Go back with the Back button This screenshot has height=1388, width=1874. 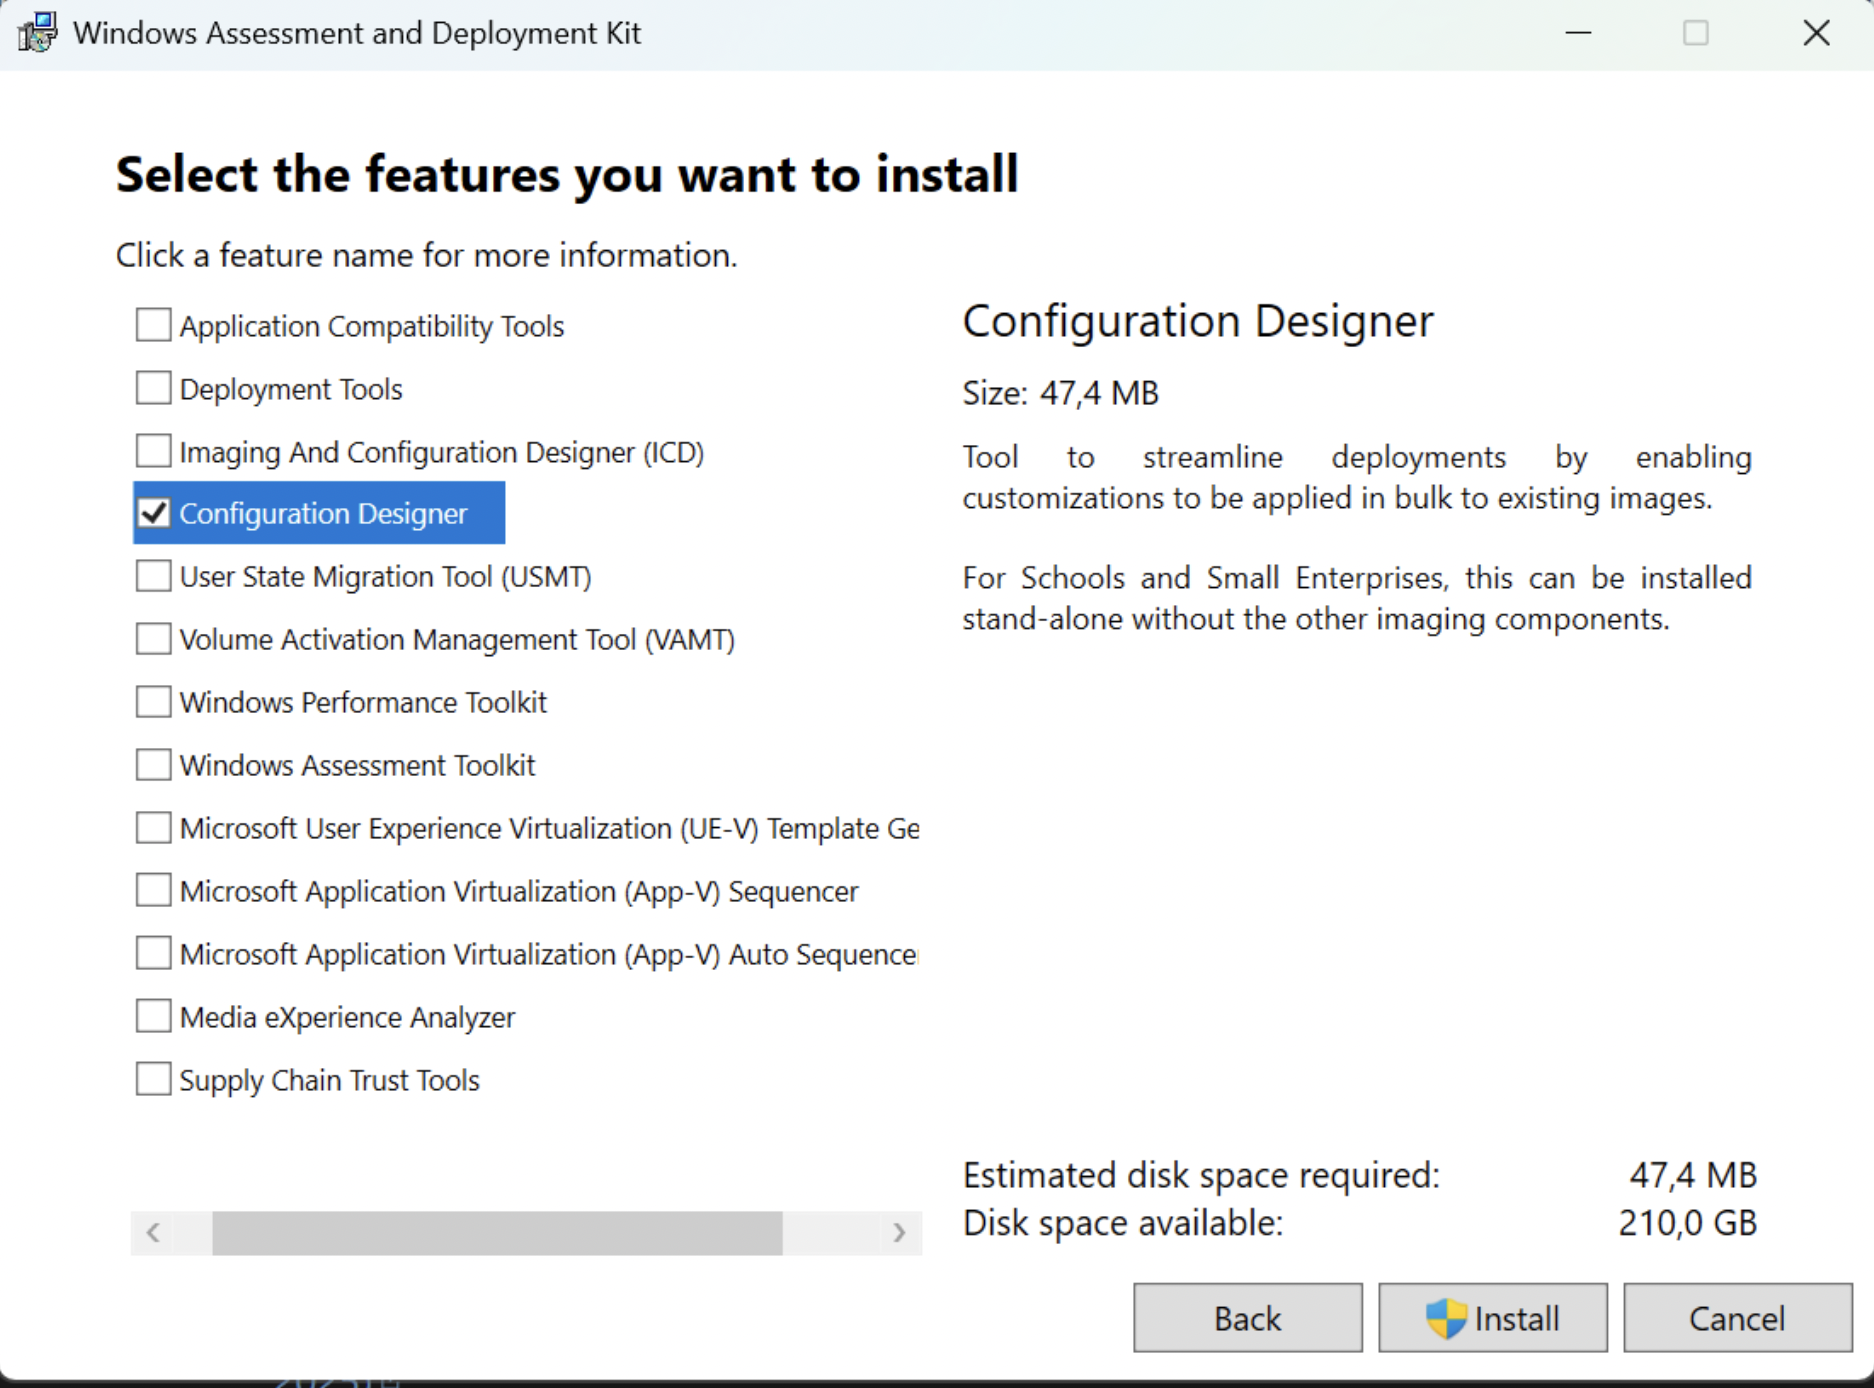(x=1248, y=1318)
